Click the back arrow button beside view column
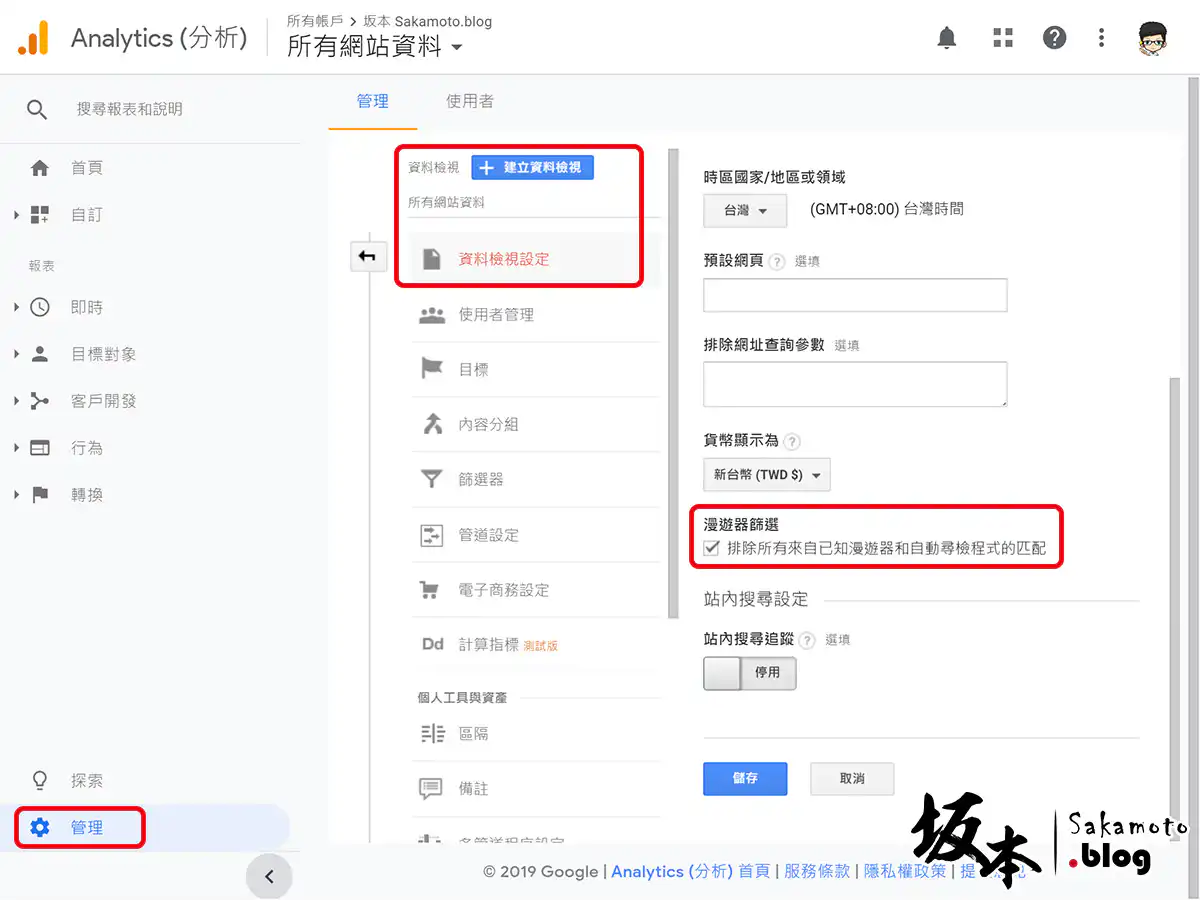 click(367, 257)
